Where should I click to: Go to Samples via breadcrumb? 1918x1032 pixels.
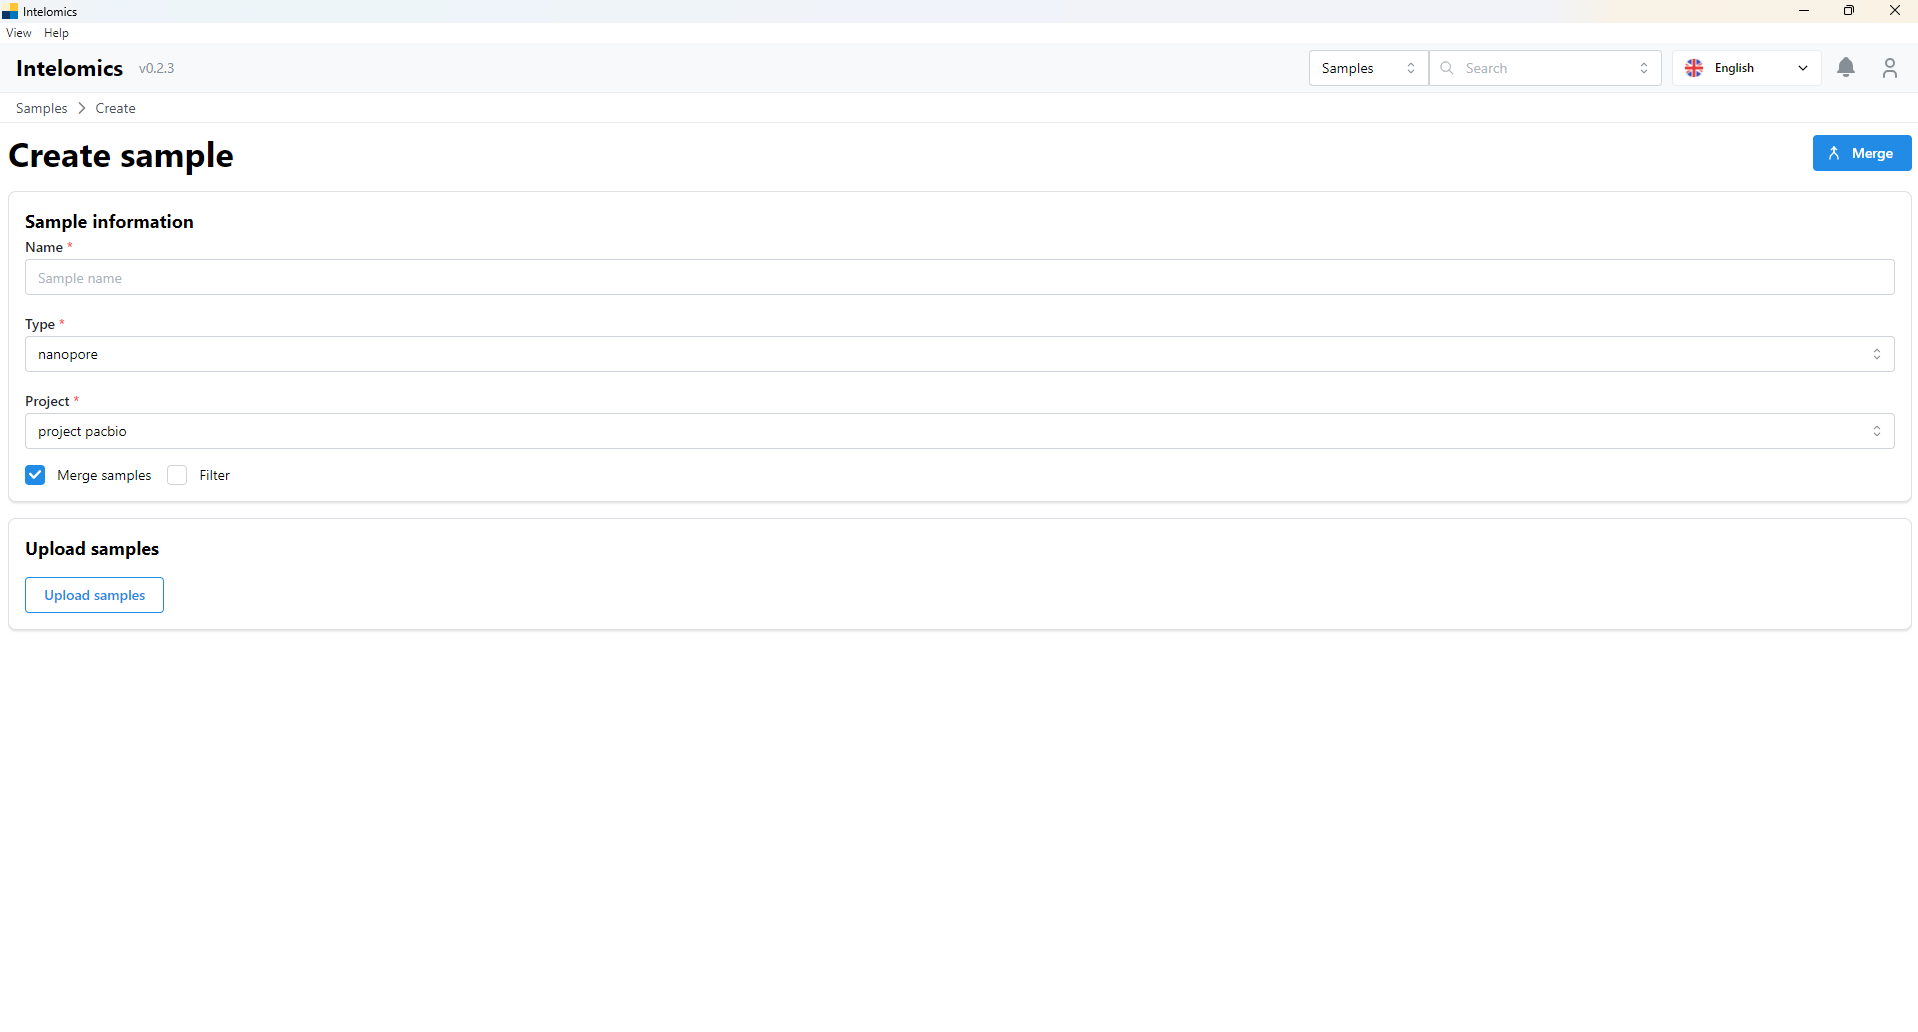coord(41,108)
